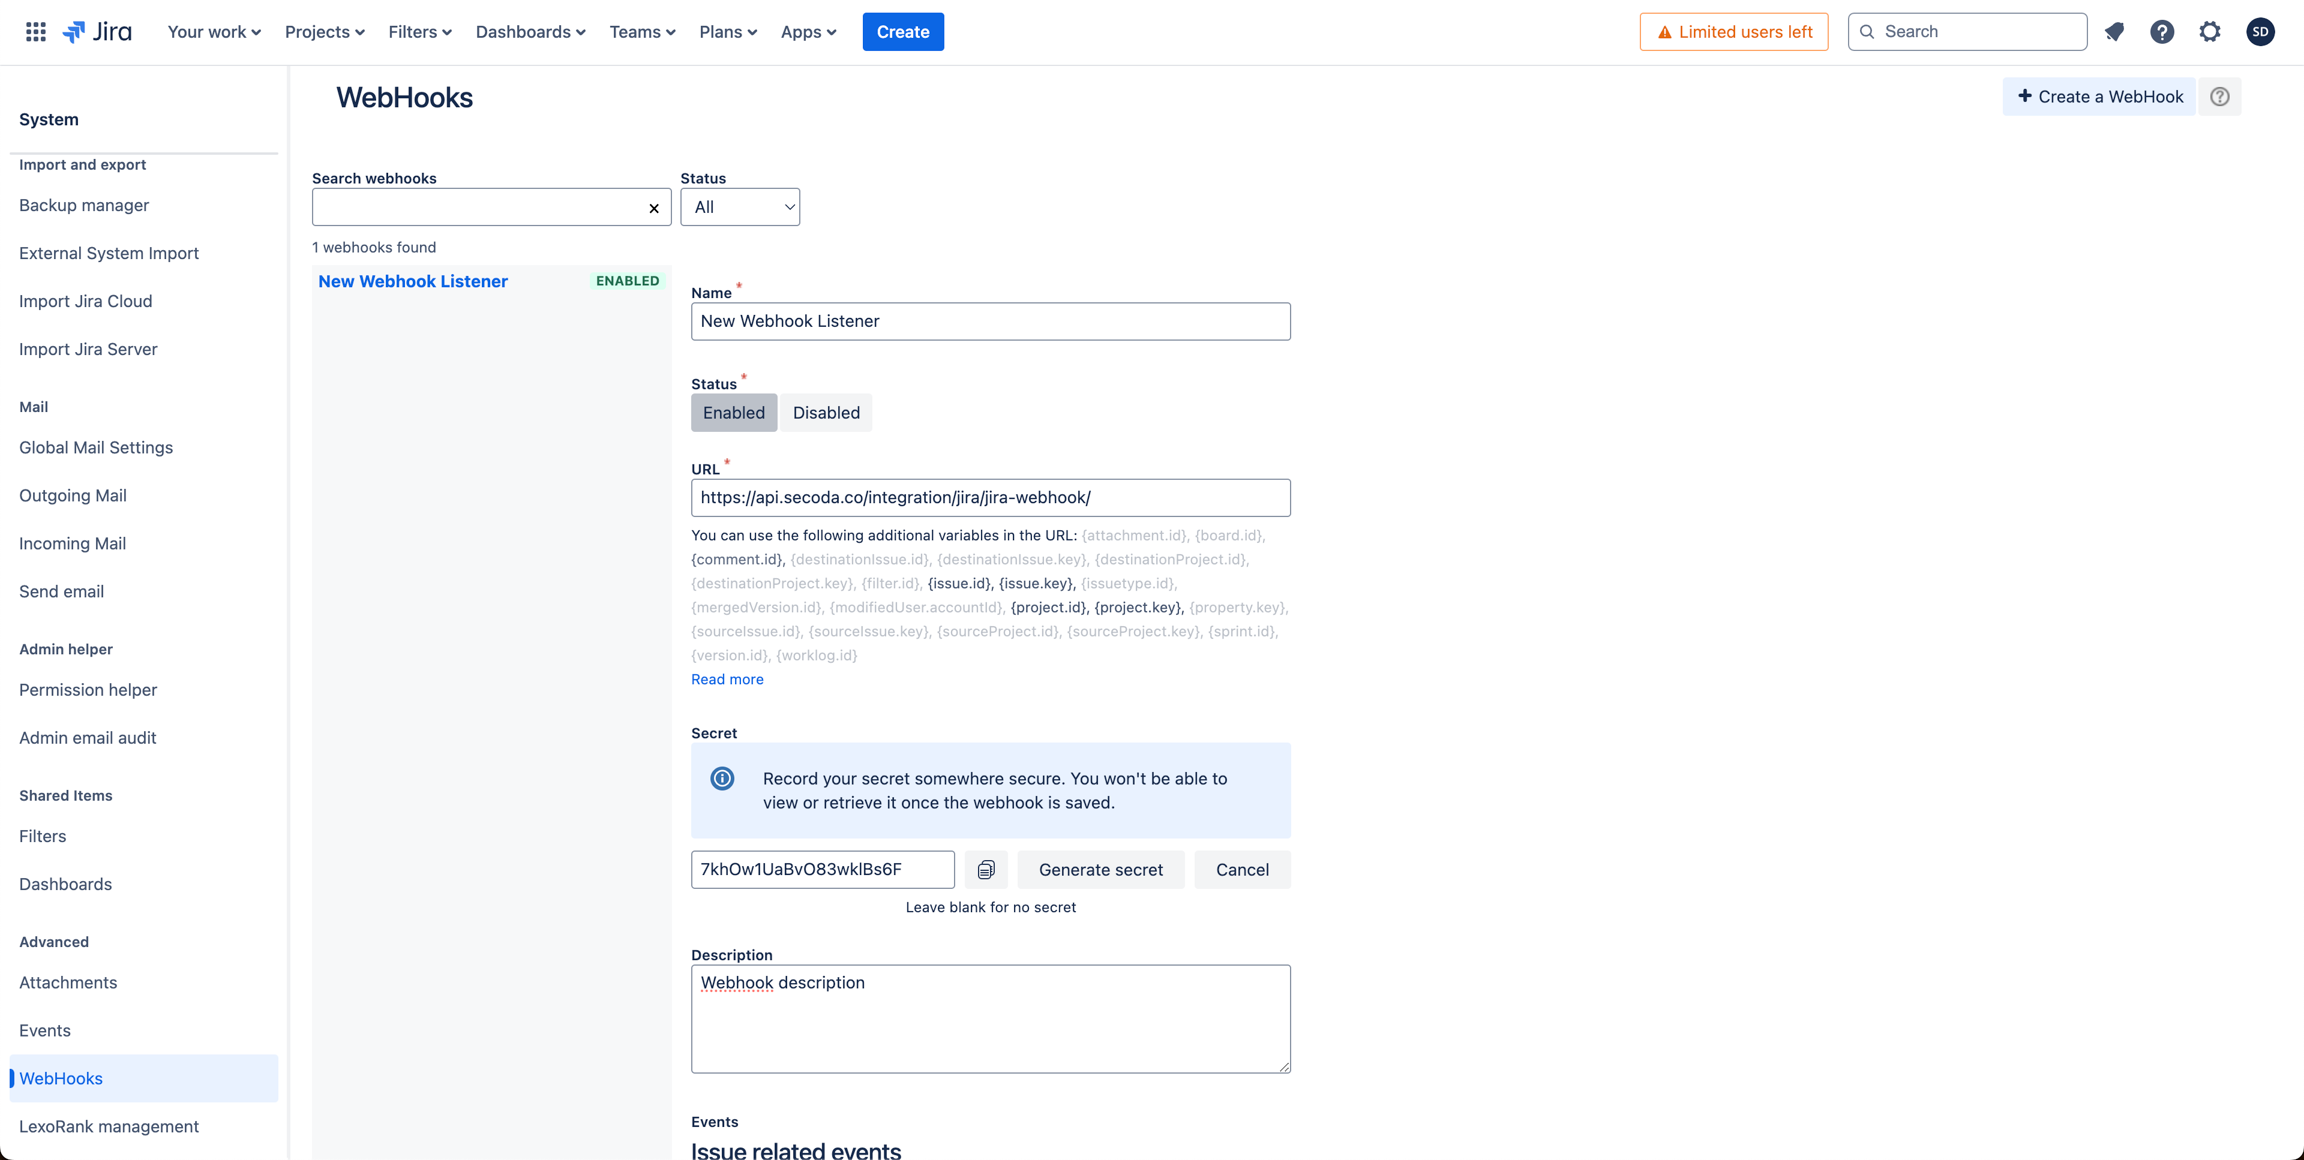
Task: Set webhook status to Enabled
Action: (x=733, y=413)
